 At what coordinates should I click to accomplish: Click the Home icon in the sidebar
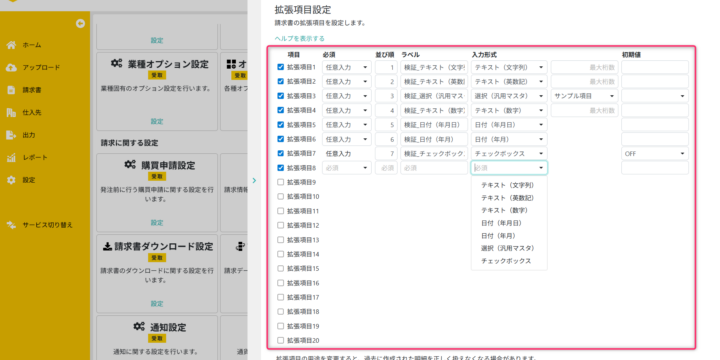(11, 45)
